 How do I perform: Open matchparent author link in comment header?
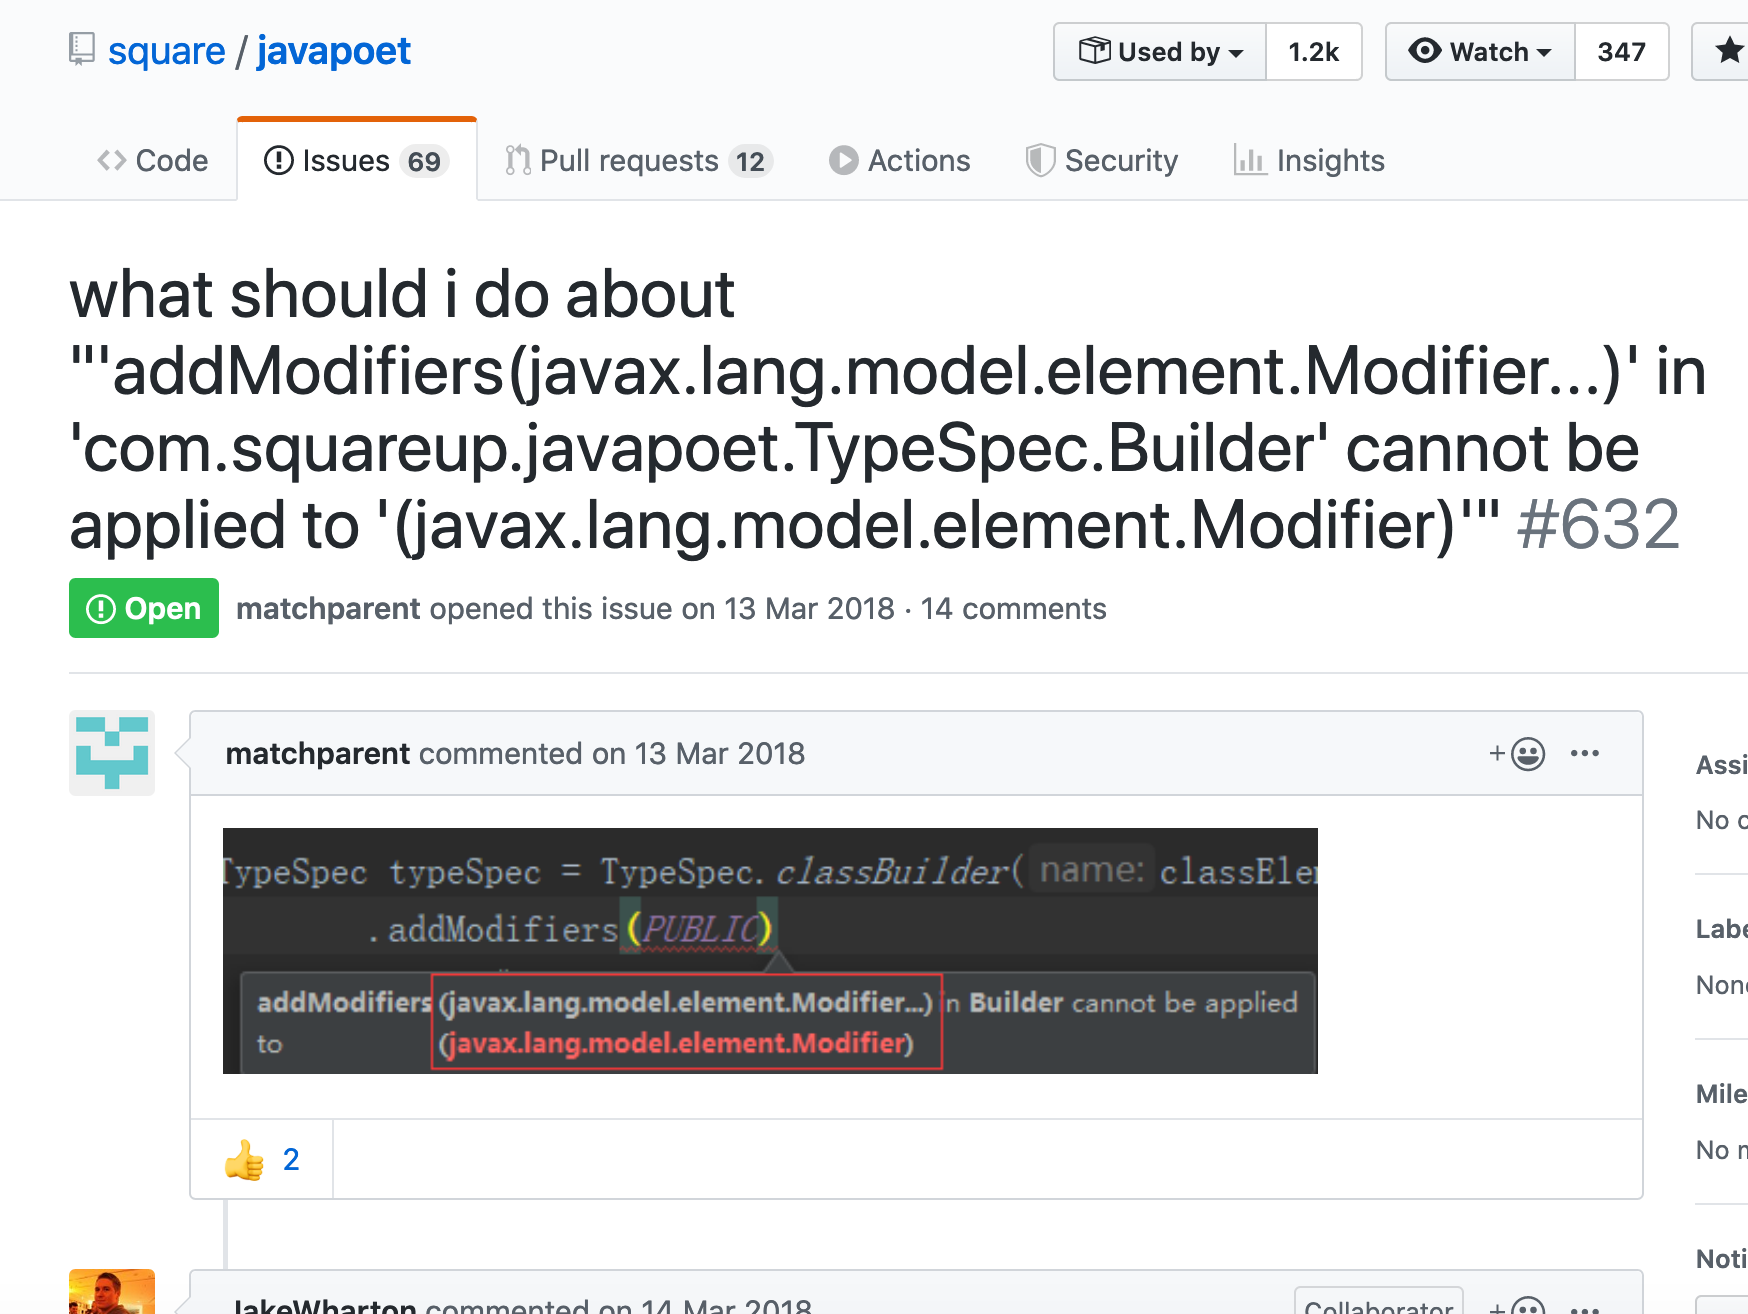(x=318, y=754)
